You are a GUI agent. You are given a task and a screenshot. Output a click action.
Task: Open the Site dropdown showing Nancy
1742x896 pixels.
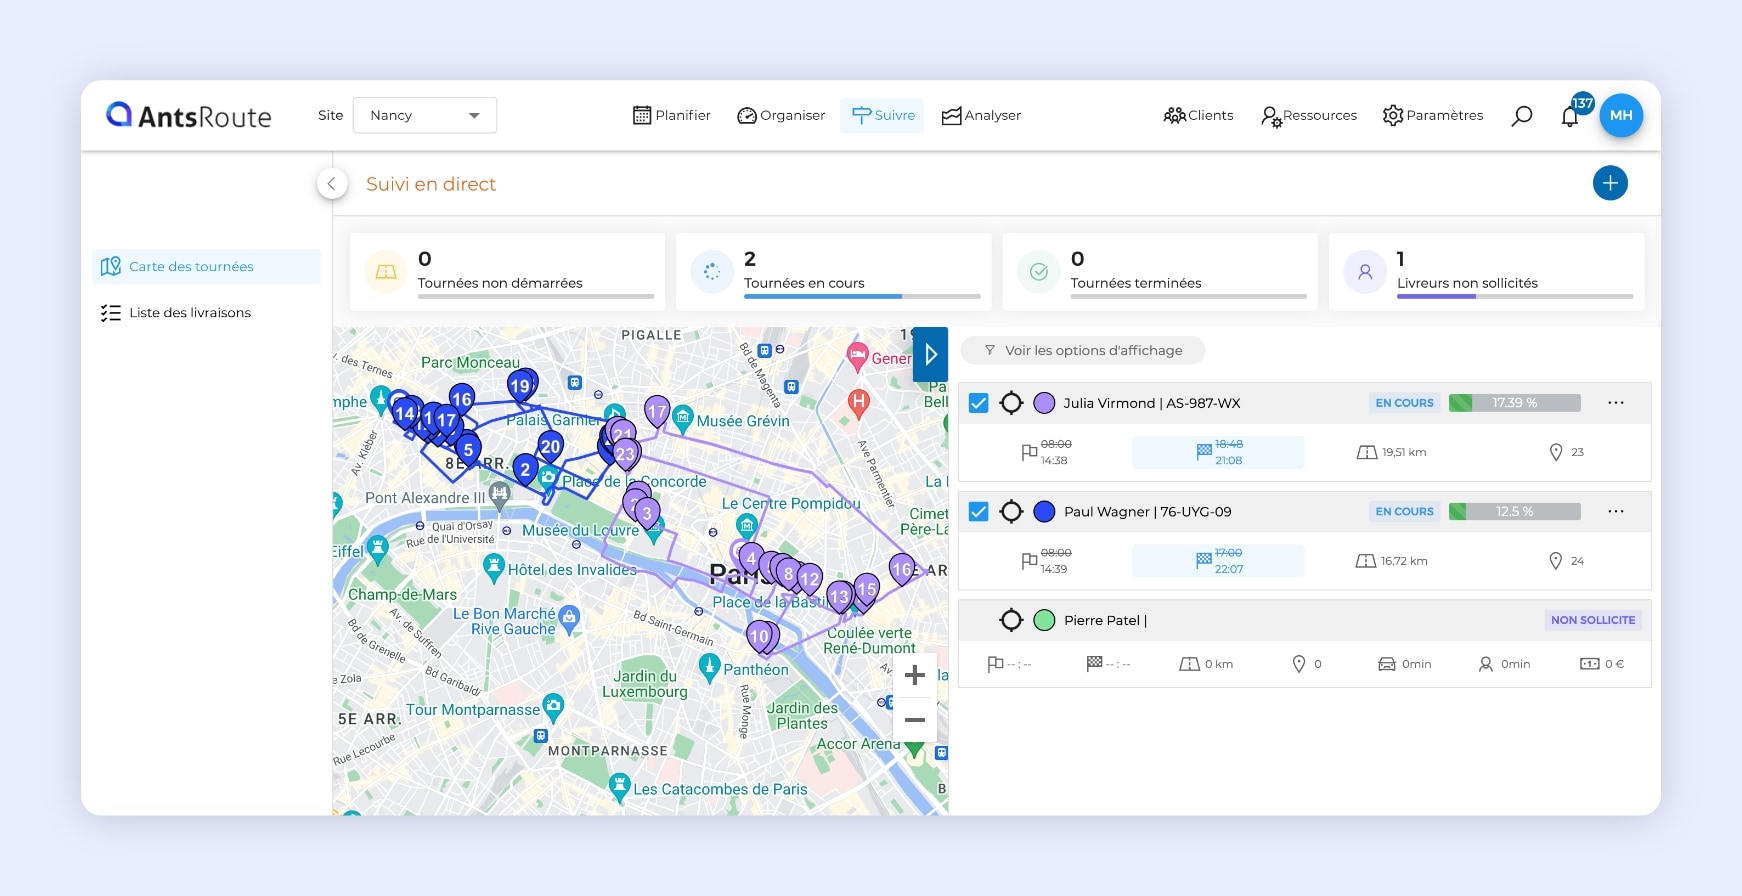[425, 115]
